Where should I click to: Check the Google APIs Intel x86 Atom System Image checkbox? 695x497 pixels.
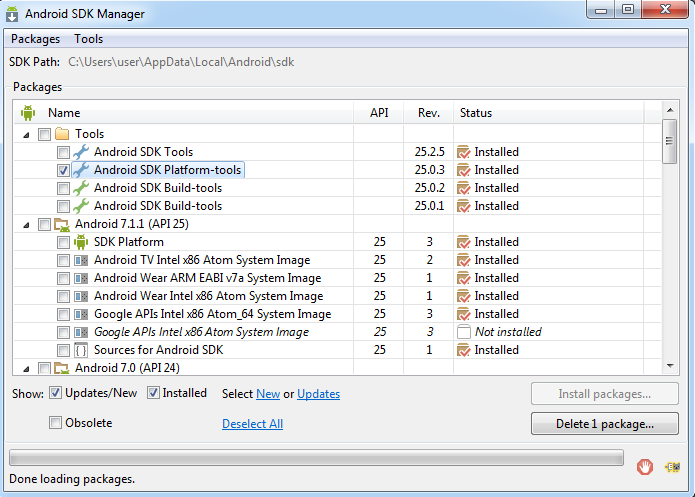tap(63, 332)
